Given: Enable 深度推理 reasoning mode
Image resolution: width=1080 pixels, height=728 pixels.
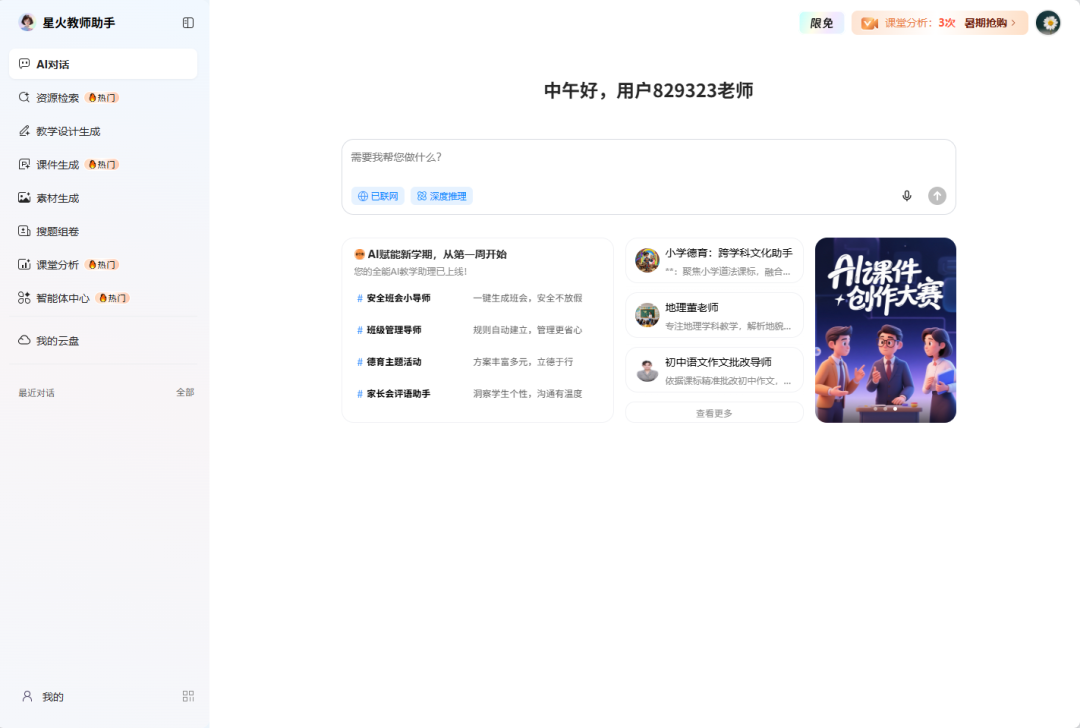Looking at the screenshot, I should [x=441, y=196].
